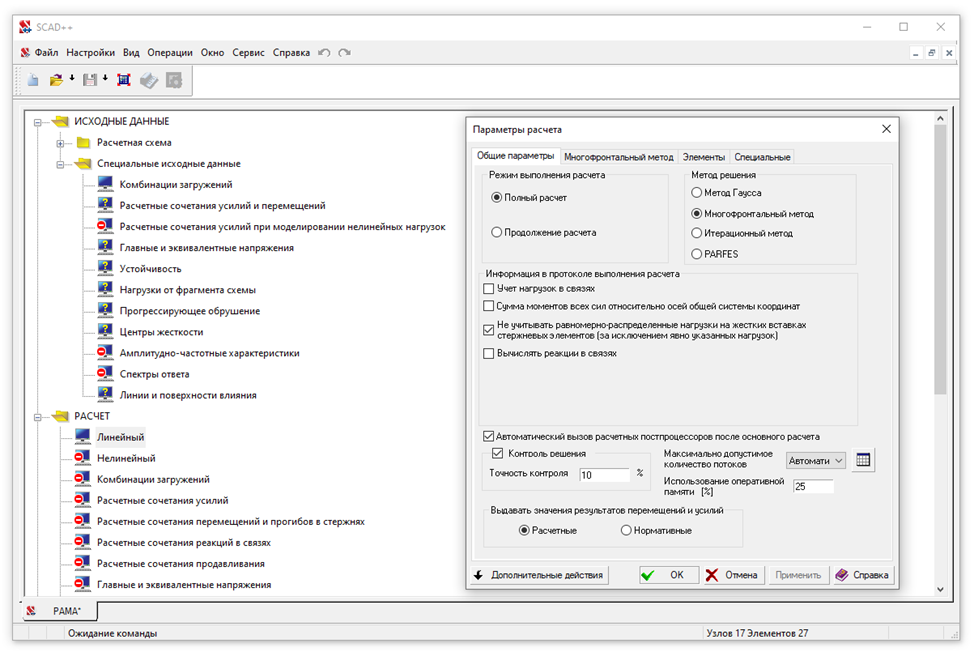Click the icon beside Расчетные сочетания продавливания
The height and width of the screenshot is (652, 974).
point(83,563)
